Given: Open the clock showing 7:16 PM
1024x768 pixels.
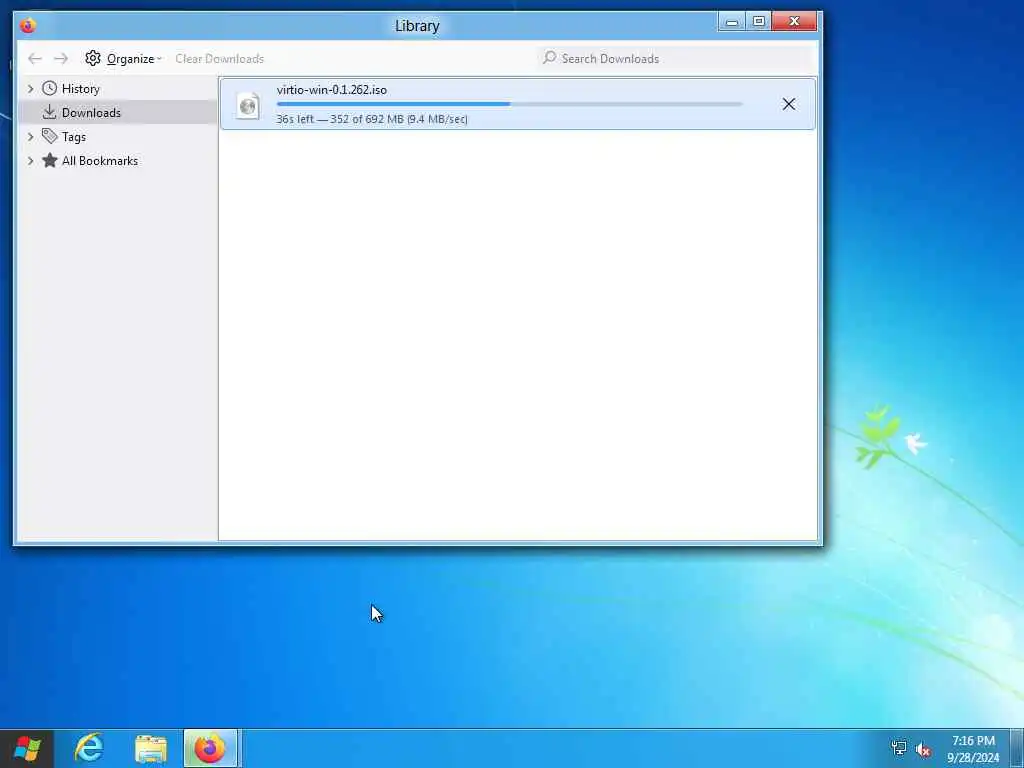Looking at the screenshot, I should [x=973, y=749].
